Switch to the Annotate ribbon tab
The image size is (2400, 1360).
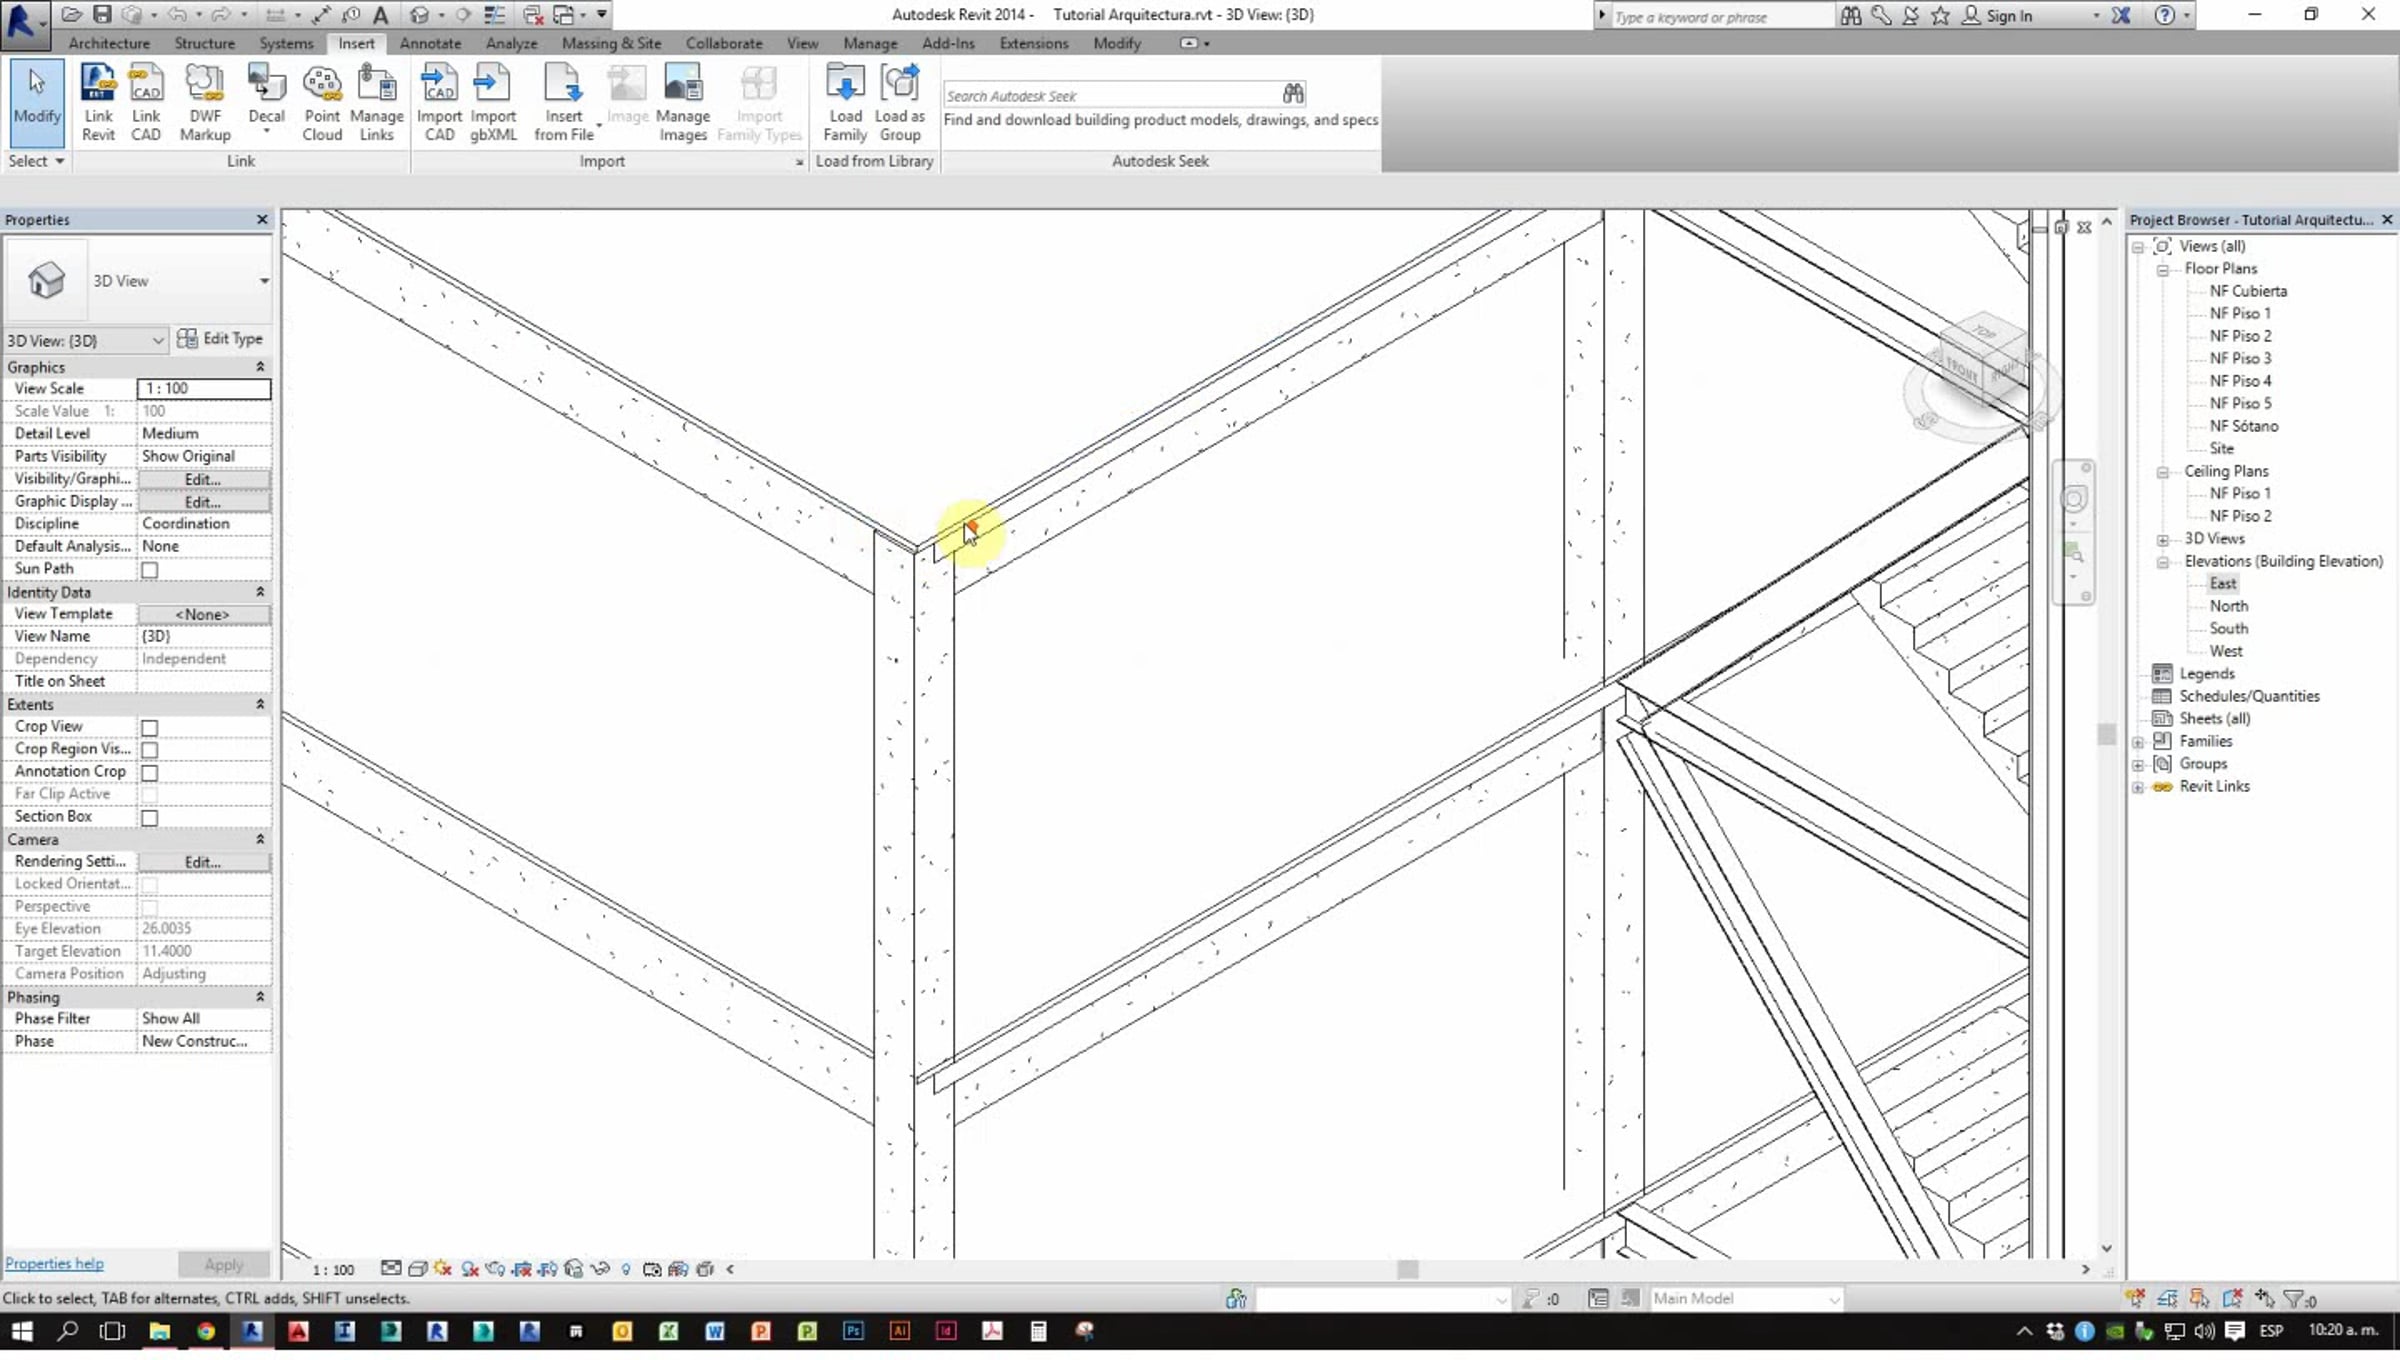pyautogui.click(x=430, y=44)
